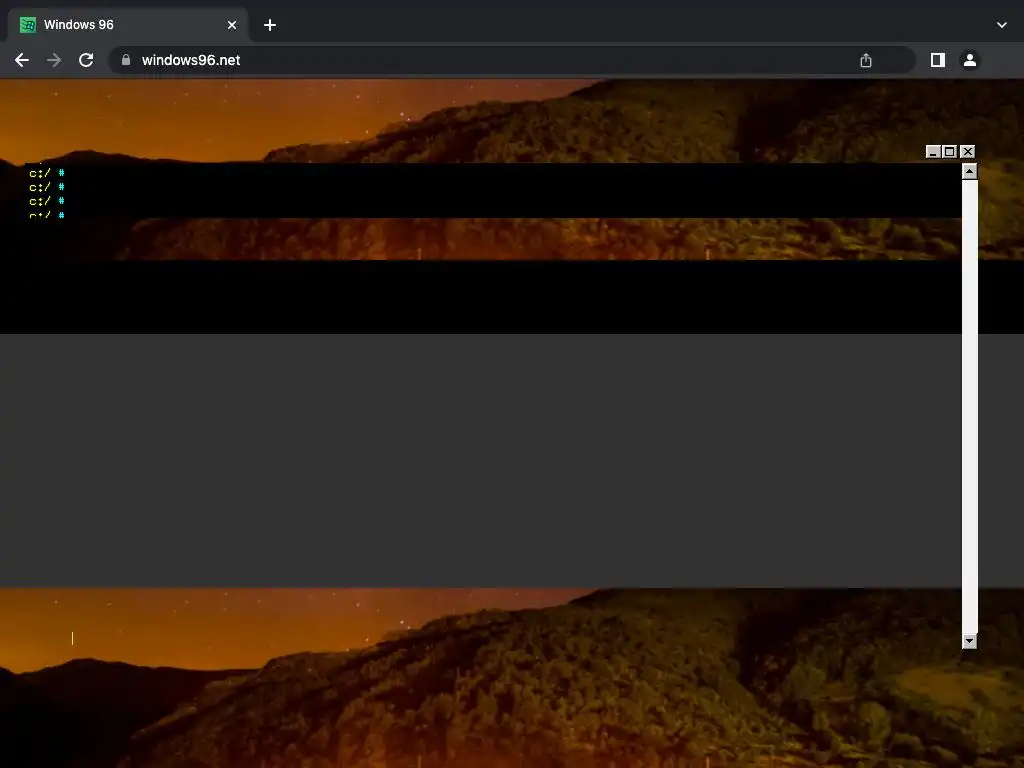The image size is (1024, 768).
Task: Maximize the terminal window
Action: [x=950, y=152]
